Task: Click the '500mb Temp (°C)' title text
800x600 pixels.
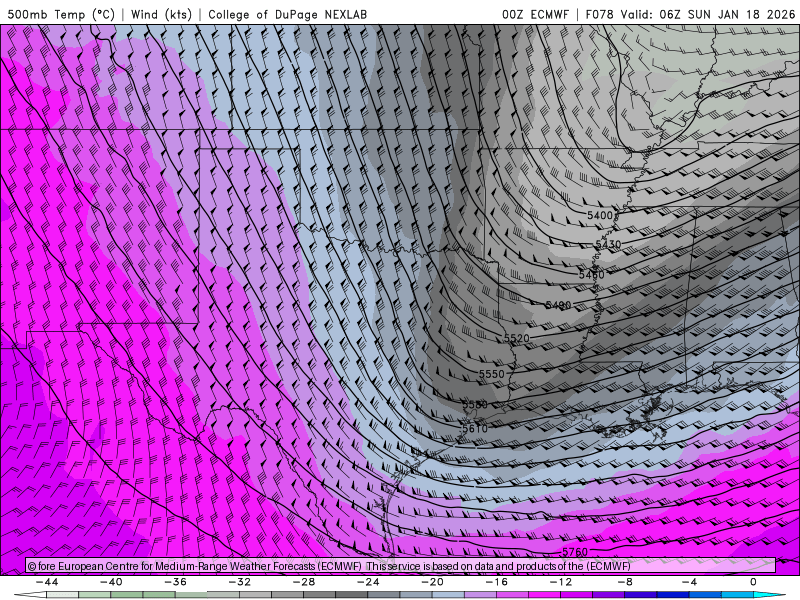Action: 61,14
